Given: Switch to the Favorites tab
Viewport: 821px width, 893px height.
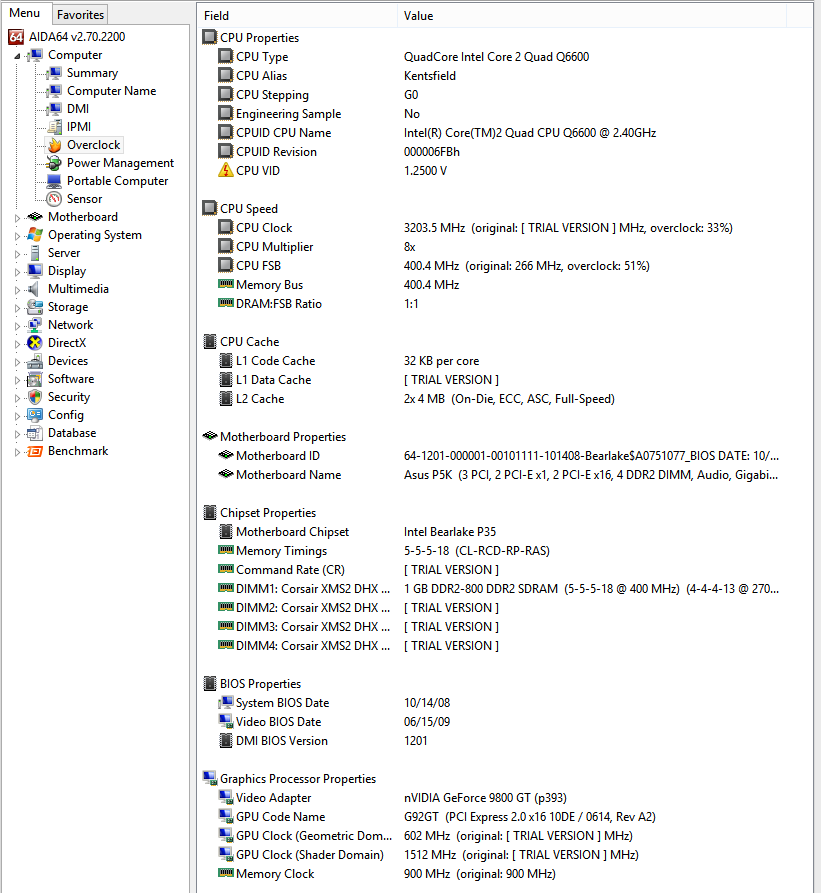Looking at the screenshot, I should [80, 15].
